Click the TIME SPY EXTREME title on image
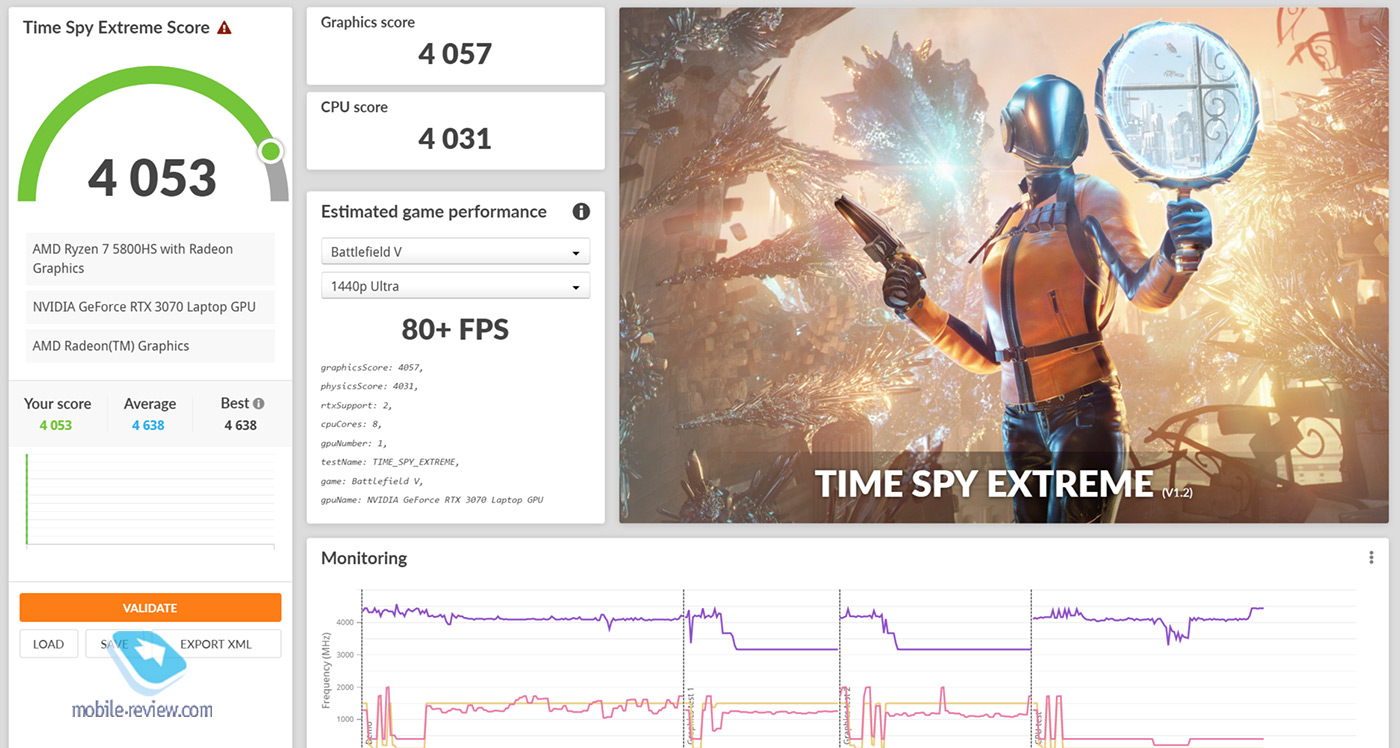 (984, 484)
